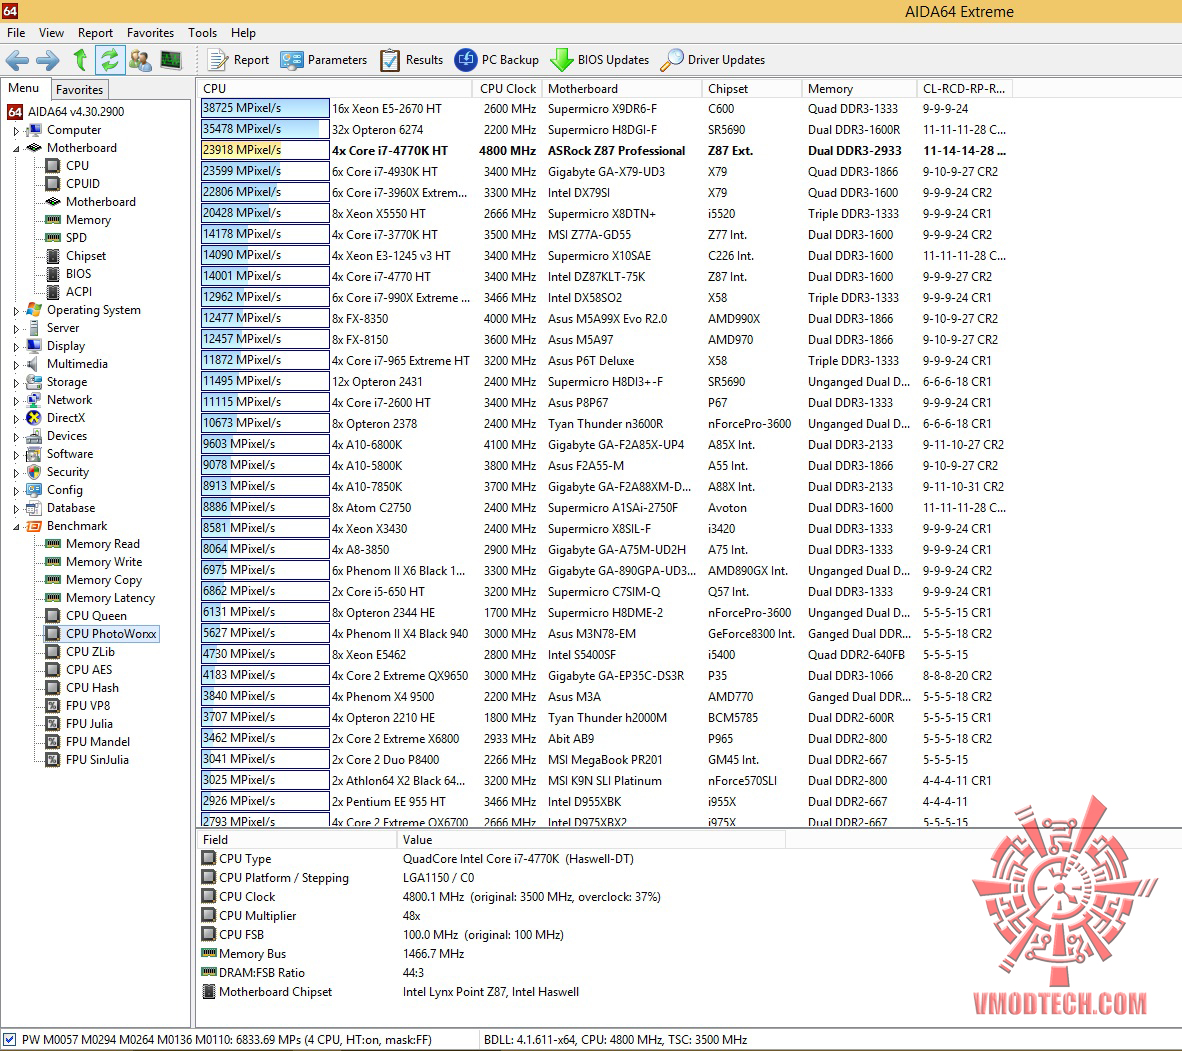
Task: Click the Back arrow toolbar icon
Action: [17, 60]
